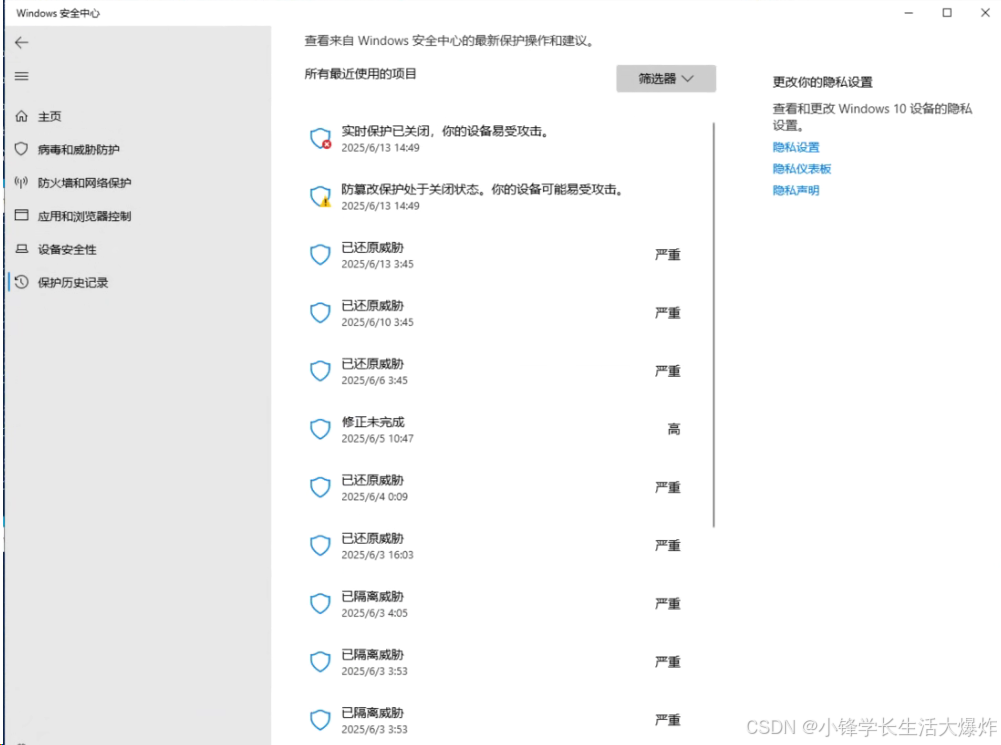Click shield with yellow warning for 防篡改保护
This screenshot has height=745, width=1001.
point(320,197)
